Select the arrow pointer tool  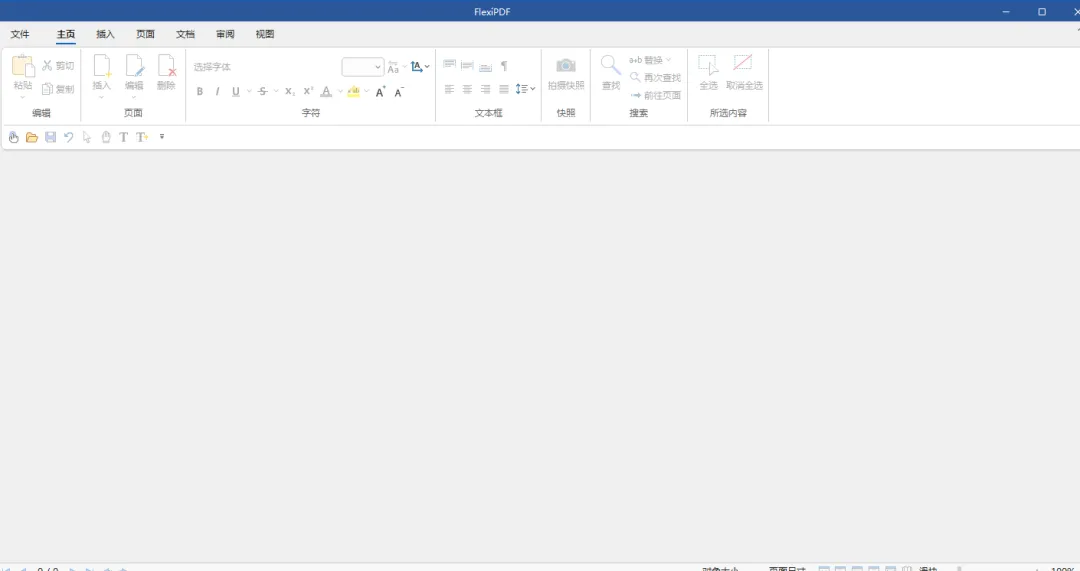pyautogui.click(x=87, y=137)
